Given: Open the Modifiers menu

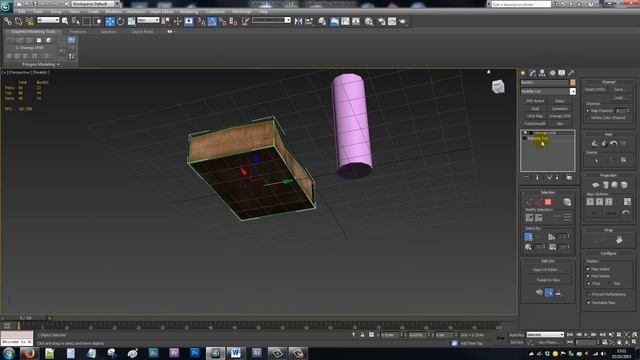Looking at the screenshot, I should pyautogui.click(x=113, y=11).
